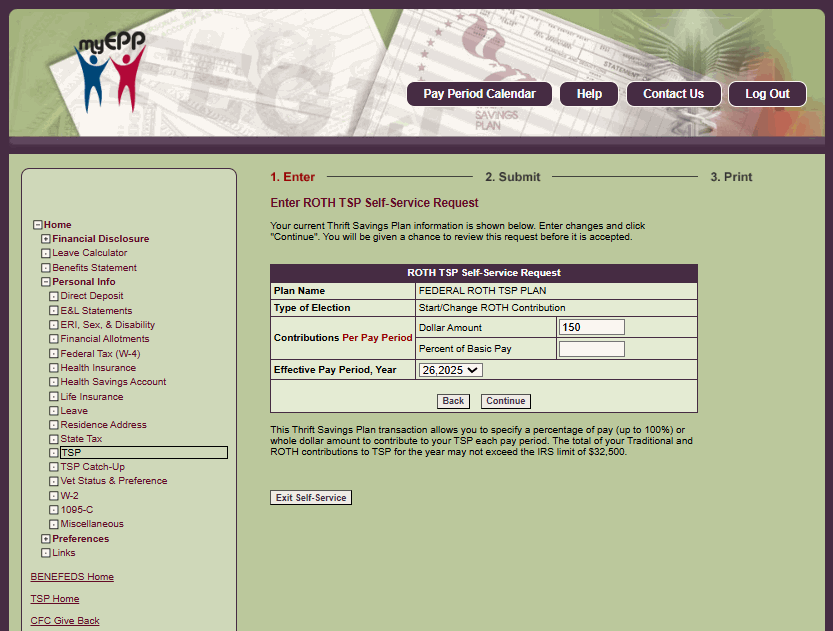Click the icon beside Life Insurance
833x631 pixels.
click(54, 397)
